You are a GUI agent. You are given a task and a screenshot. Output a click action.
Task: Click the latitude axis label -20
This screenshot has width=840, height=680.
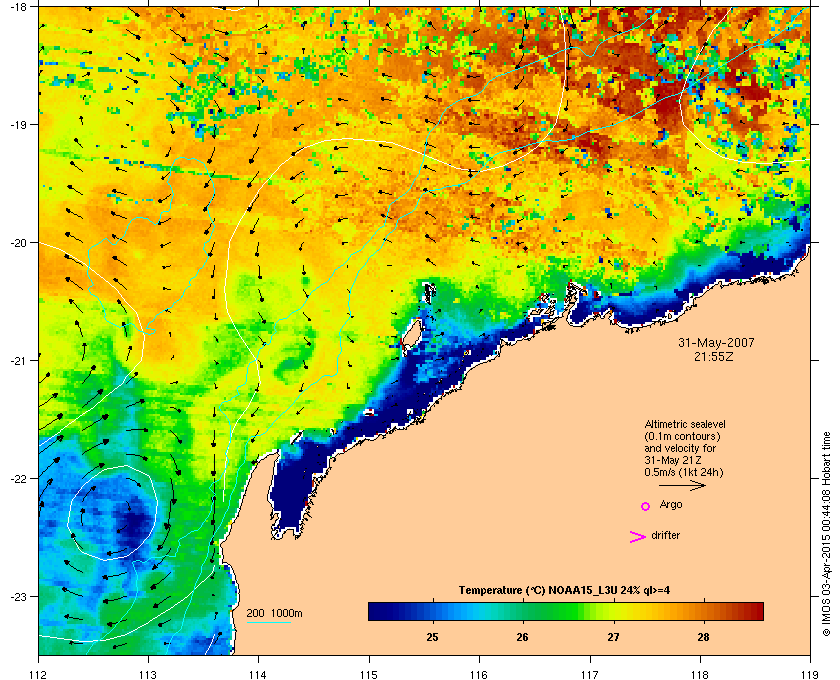[x=18, y=242]
